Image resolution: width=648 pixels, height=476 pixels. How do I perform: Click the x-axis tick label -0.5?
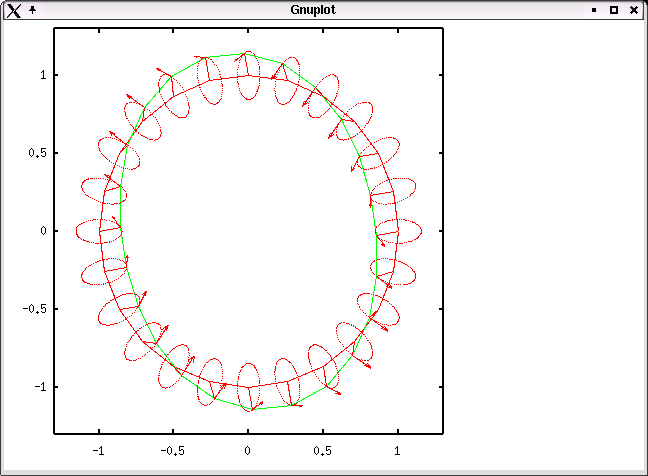172,451
